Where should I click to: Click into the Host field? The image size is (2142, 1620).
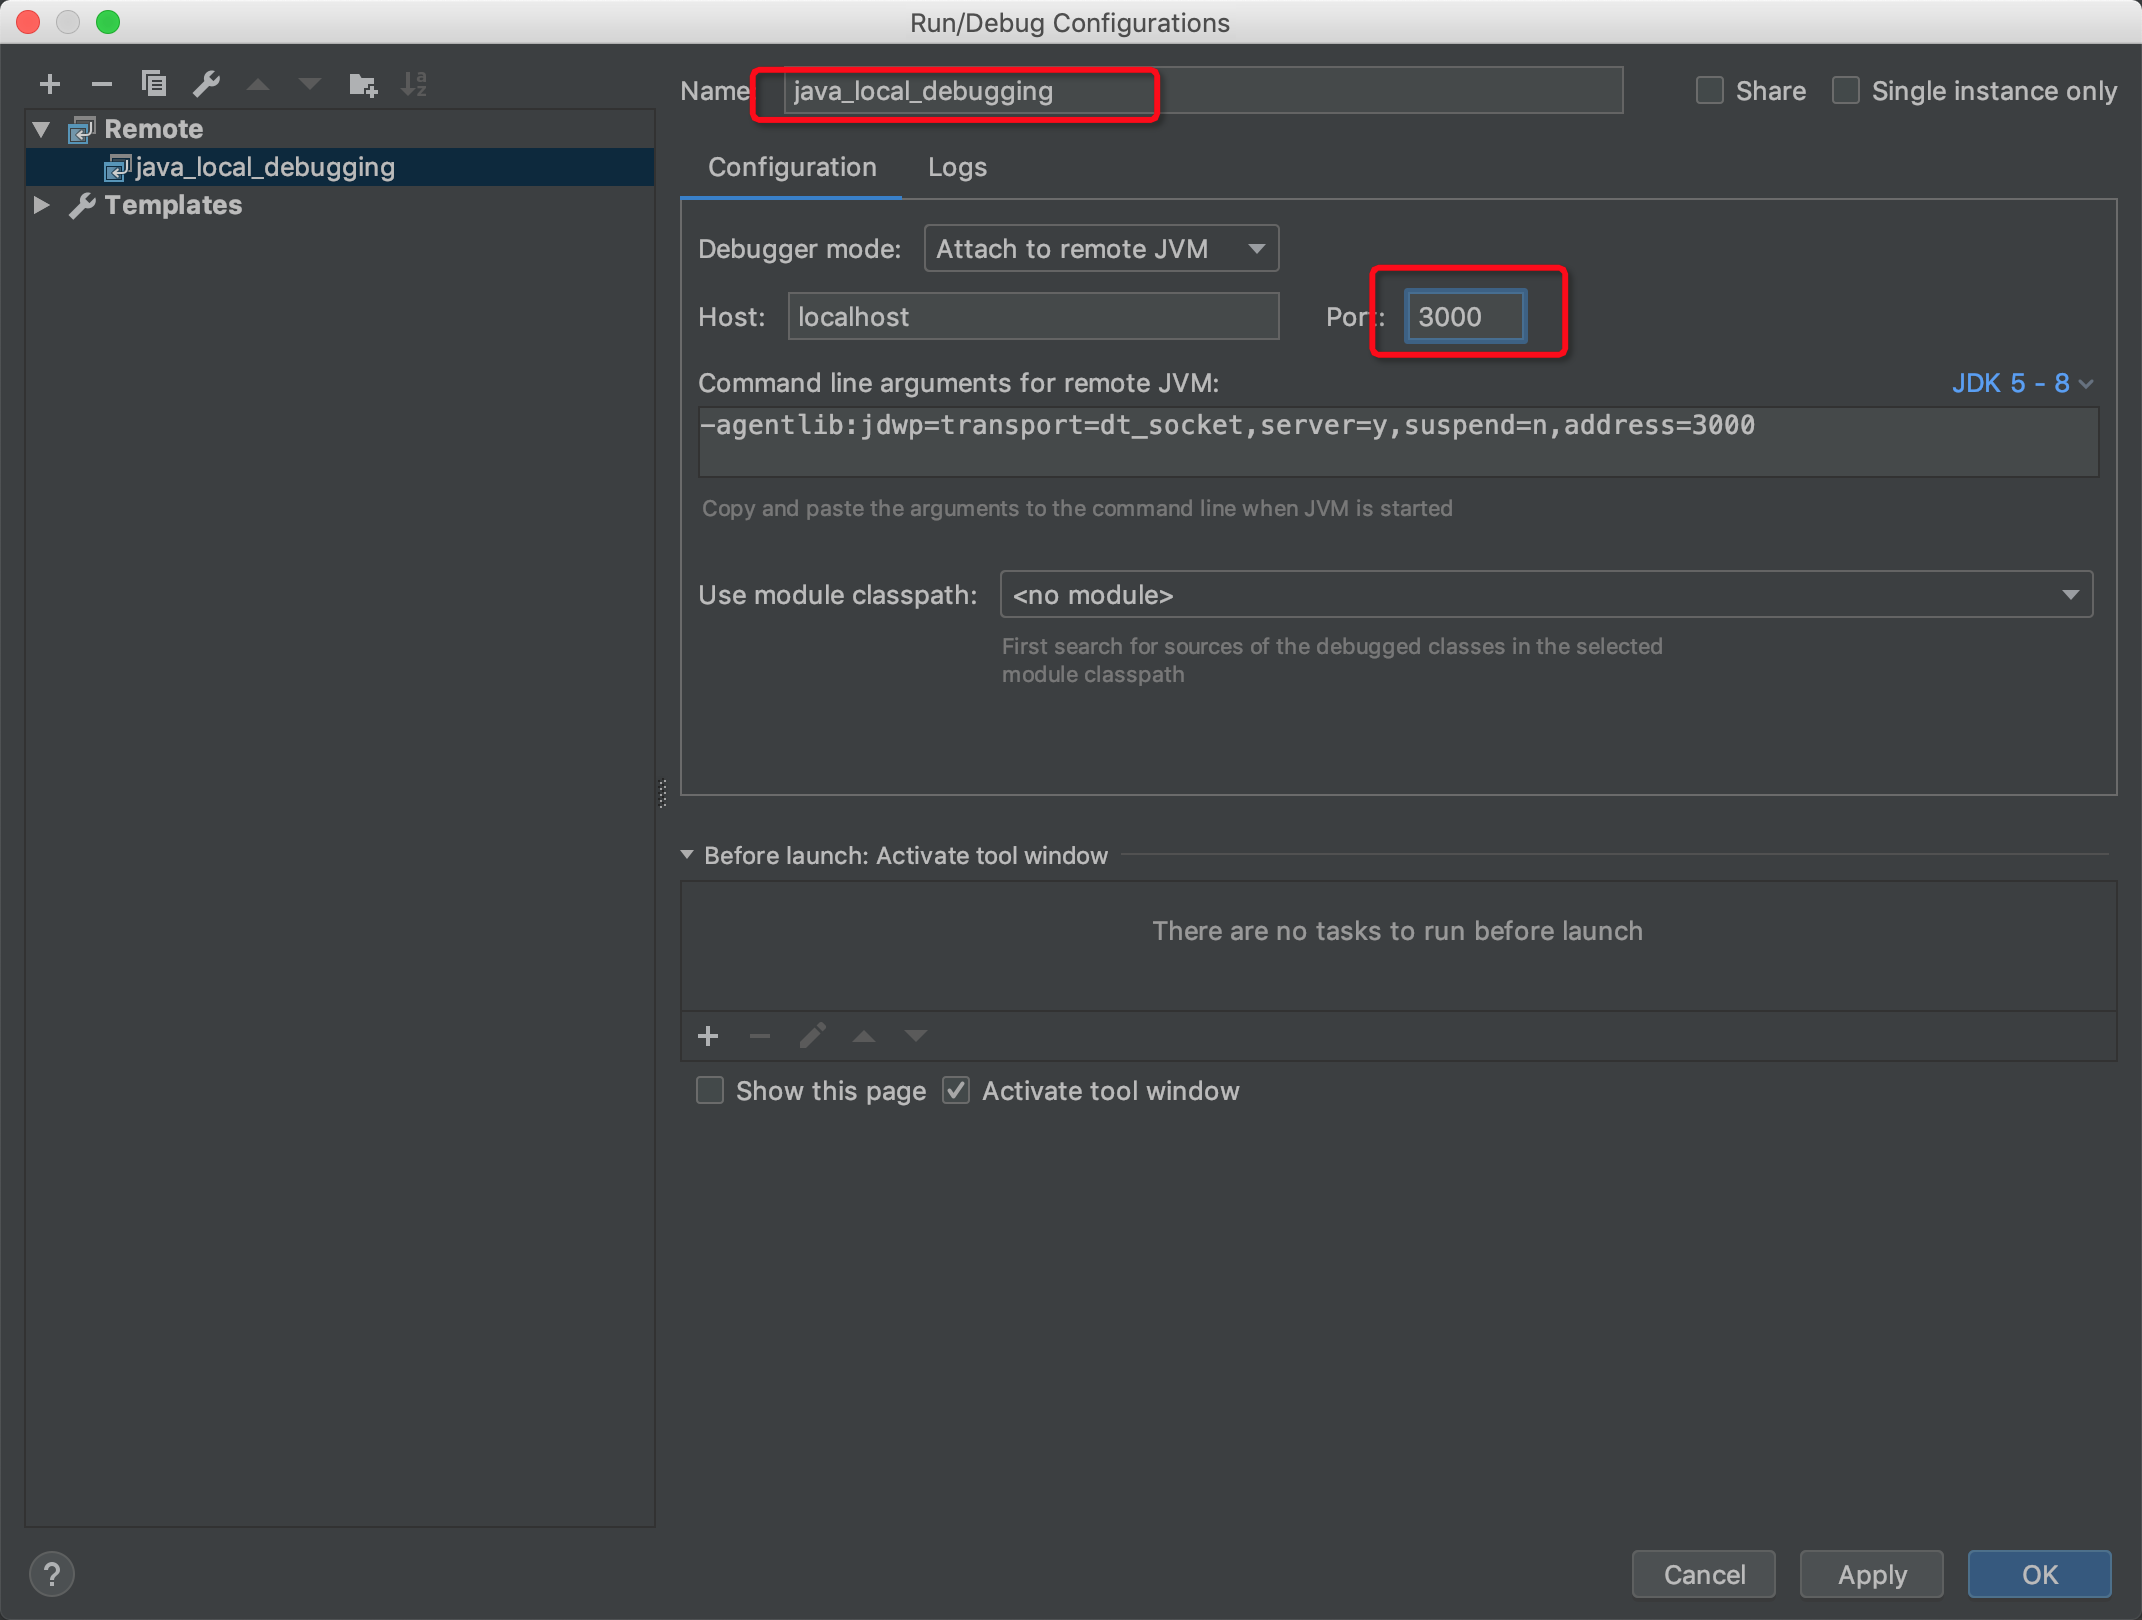[x=1032, y=317]
